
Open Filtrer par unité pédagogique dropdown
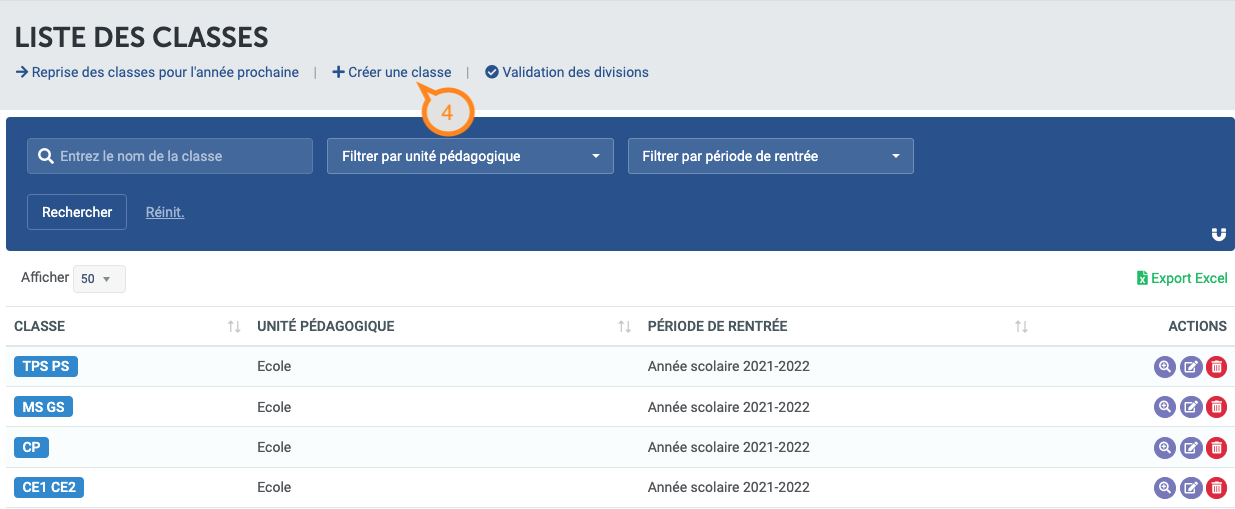pyautogui.click(x=470, y=156)
